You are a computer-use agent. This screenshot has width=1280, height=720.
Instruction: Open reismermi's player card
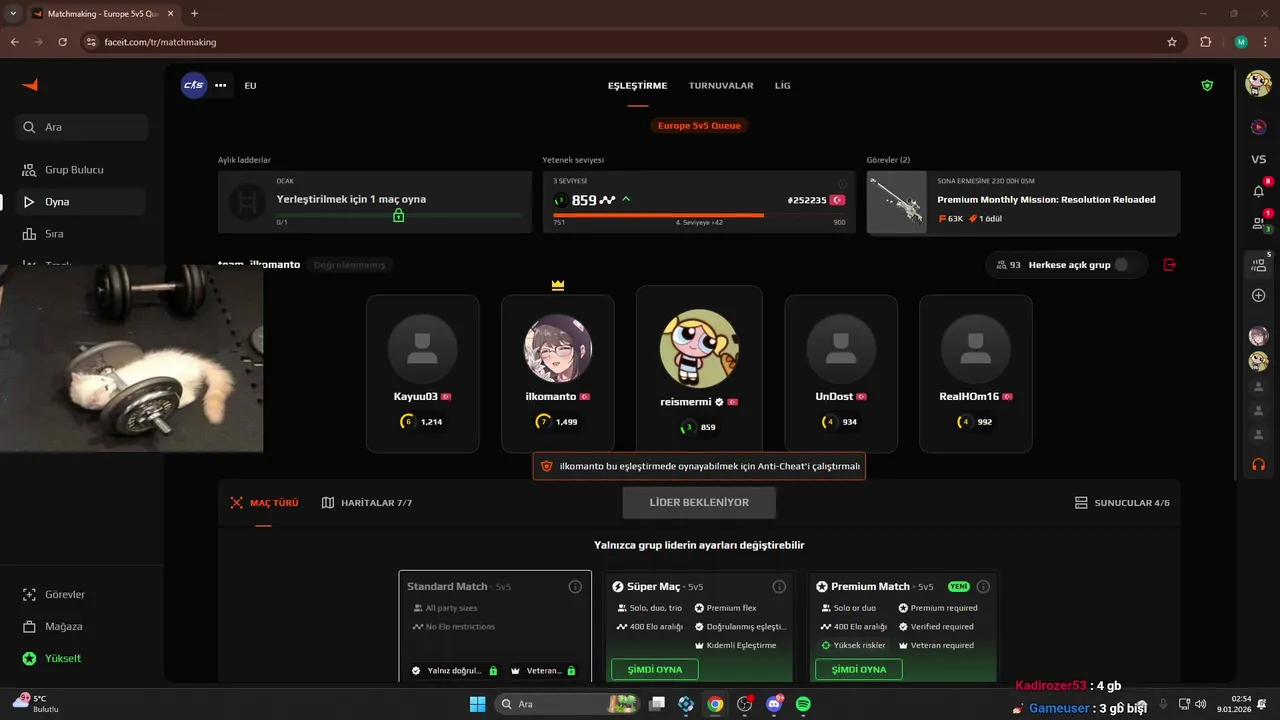coord(699,370)
